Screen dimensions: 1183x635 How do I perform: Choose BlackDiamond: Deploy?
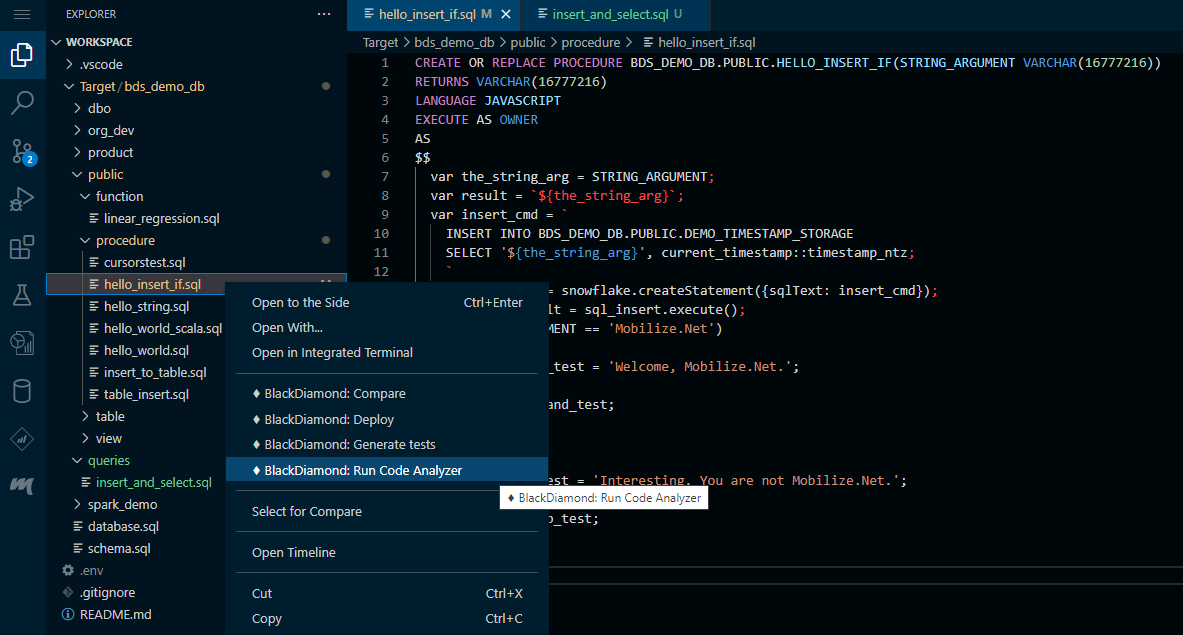click(387, 419)
